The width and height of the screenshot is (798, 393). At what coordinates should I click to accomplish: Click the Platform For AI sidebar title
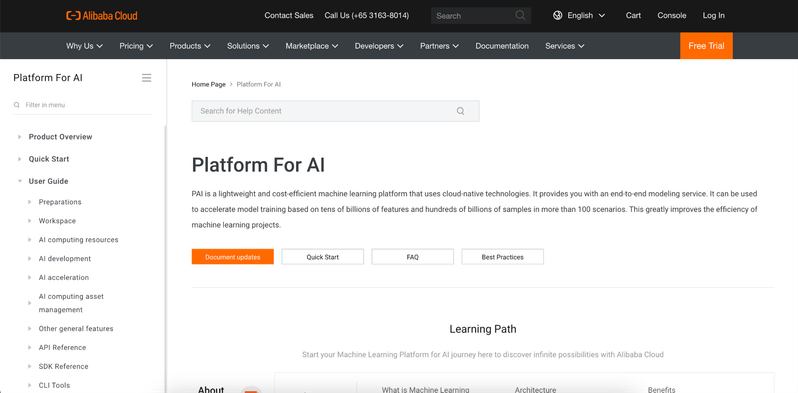[x=48, y=78]
